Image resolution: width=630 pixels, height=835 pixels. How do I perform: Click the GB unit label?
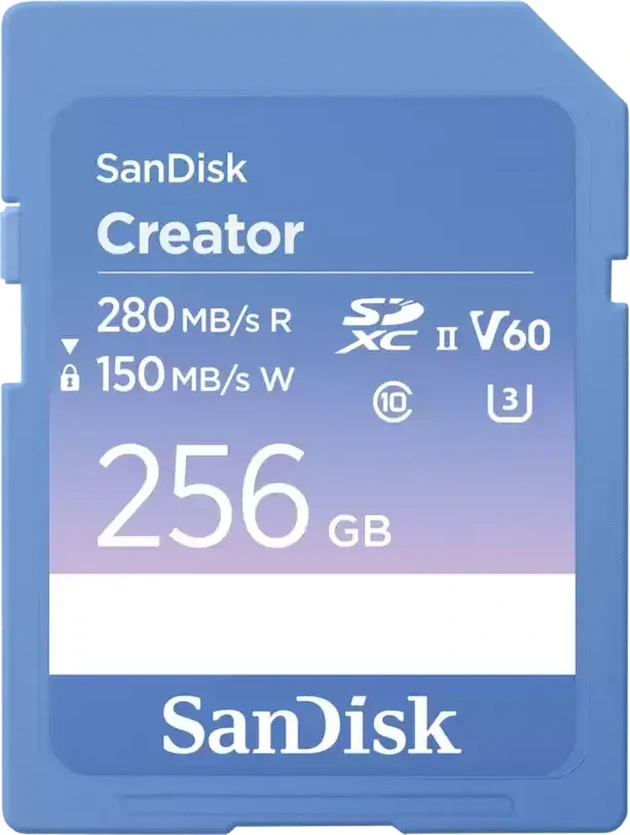coord(359,530)
